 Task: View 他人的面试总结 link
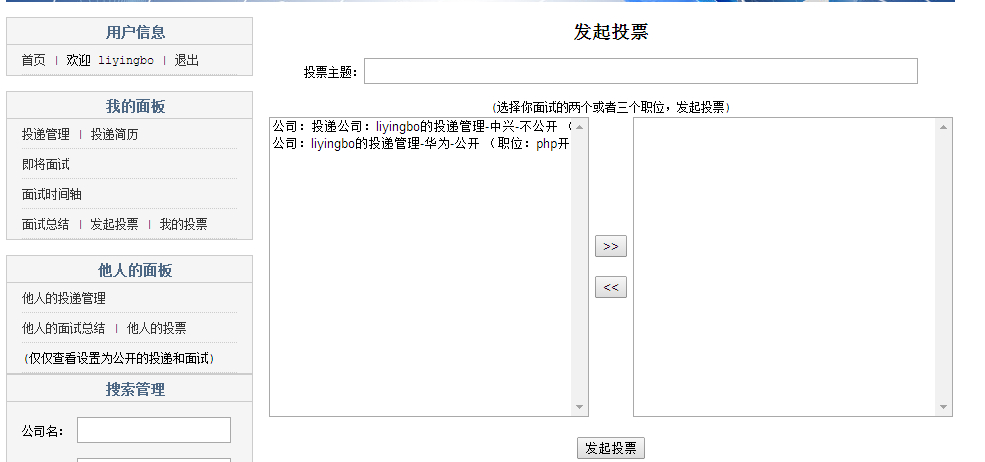[x=64, y=328]
